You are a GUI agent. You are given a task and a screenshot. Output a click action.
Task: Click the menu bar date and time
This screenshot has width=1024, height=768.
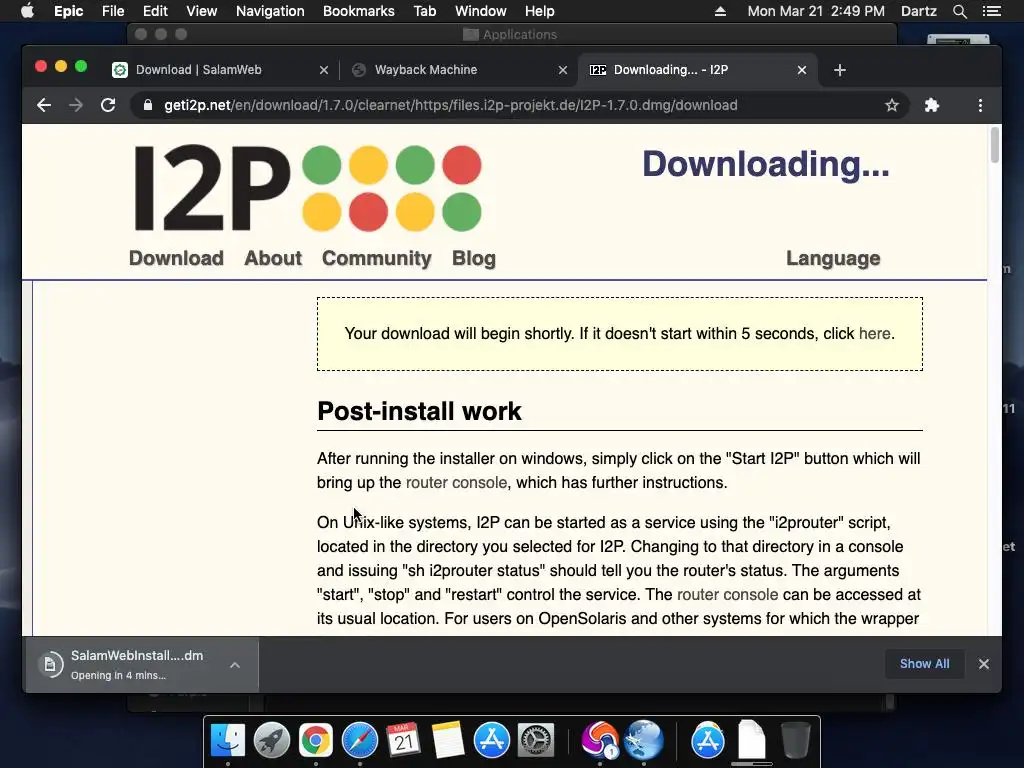click(816, 11)
